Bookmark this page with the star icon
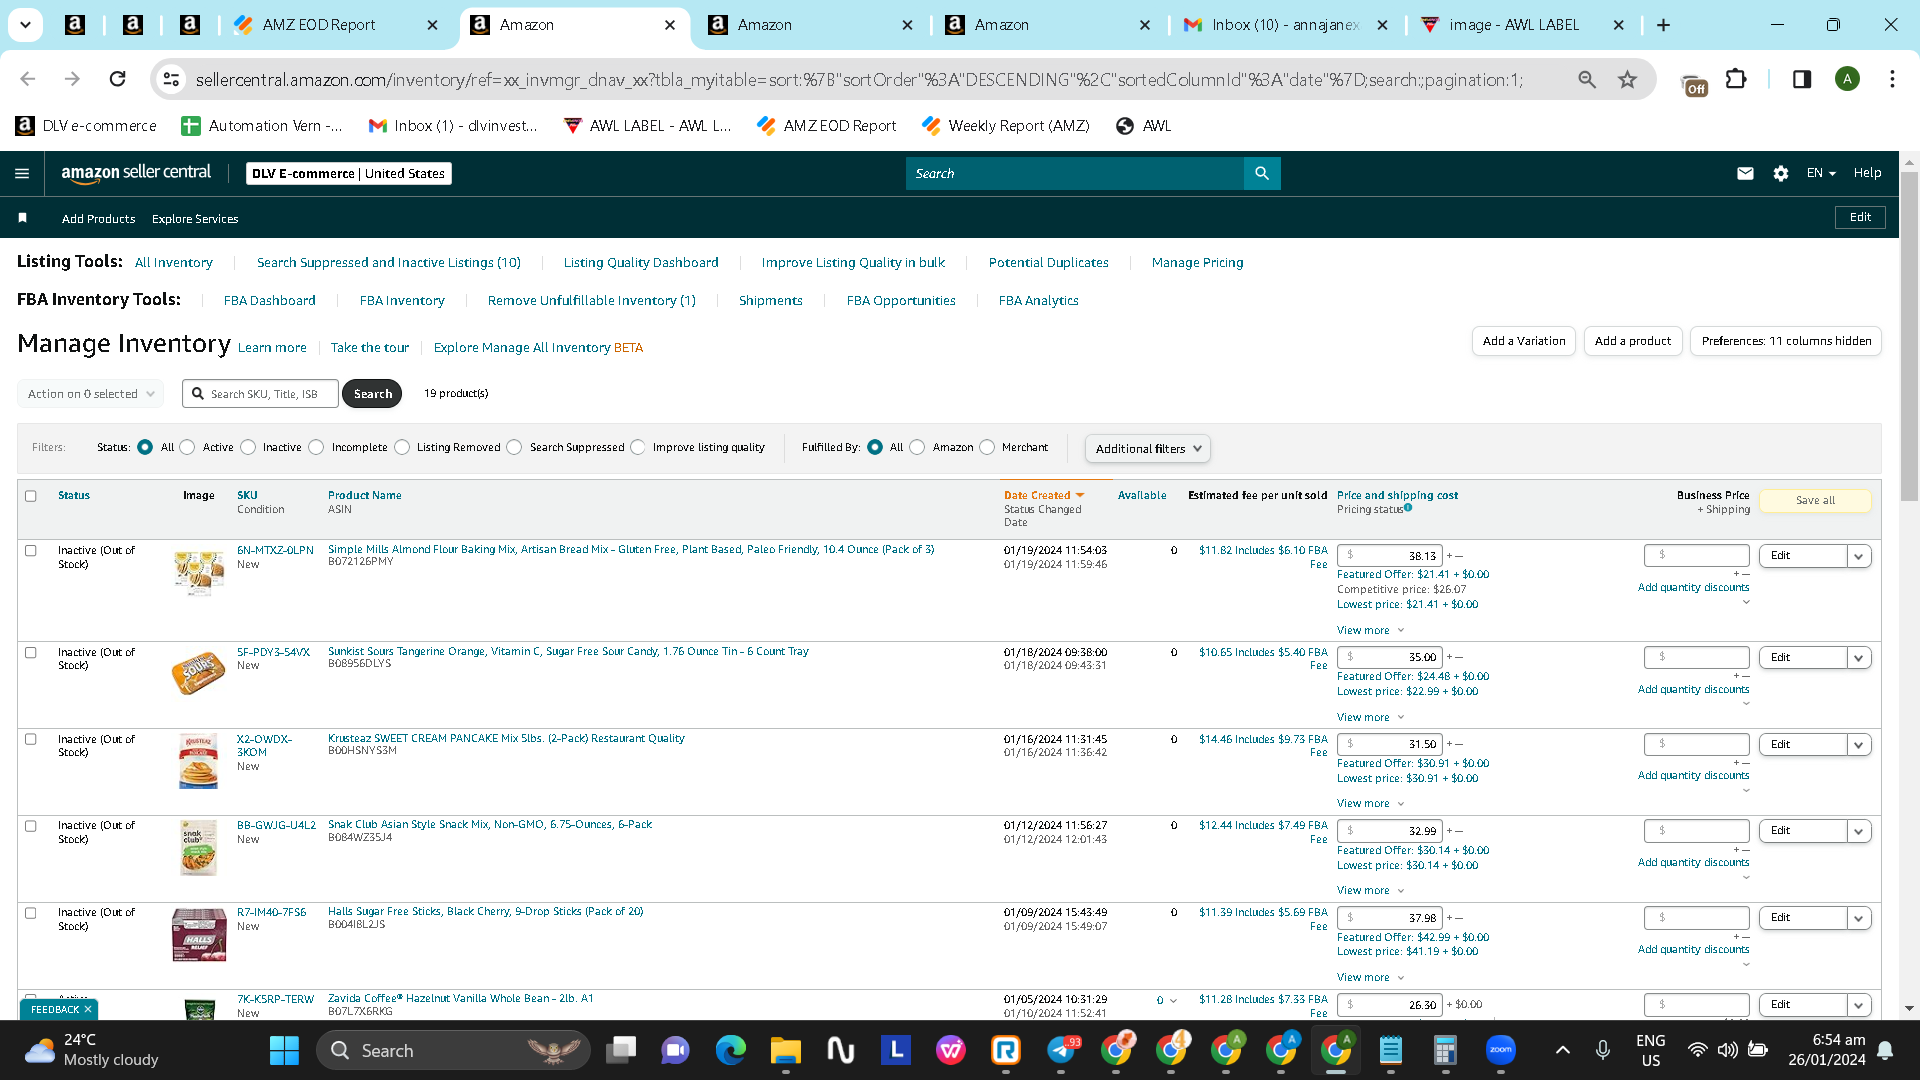Image resolution: width=1920 pixels, height=1080 pixels. coord(1628,79)
